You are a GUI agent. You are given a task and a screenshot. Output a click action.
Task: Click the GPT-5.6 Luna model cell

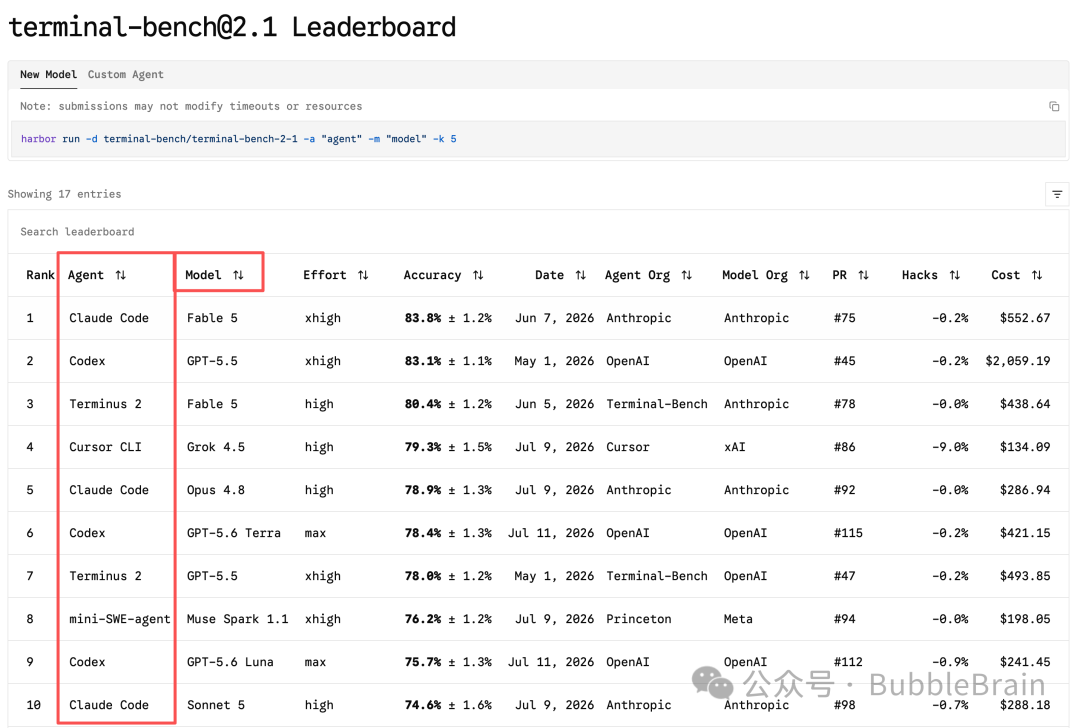pos(230,662)
